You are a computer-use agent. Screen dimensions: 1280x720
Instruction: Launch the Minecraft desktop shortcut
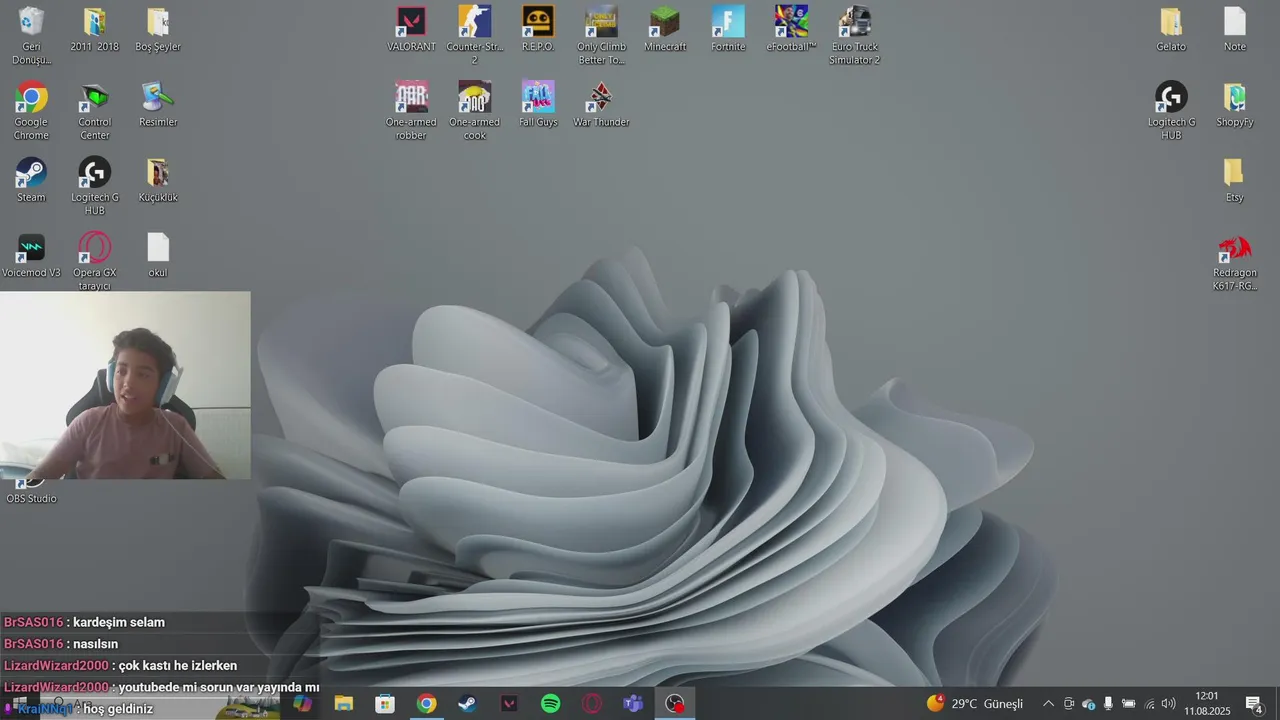point(665,29)
